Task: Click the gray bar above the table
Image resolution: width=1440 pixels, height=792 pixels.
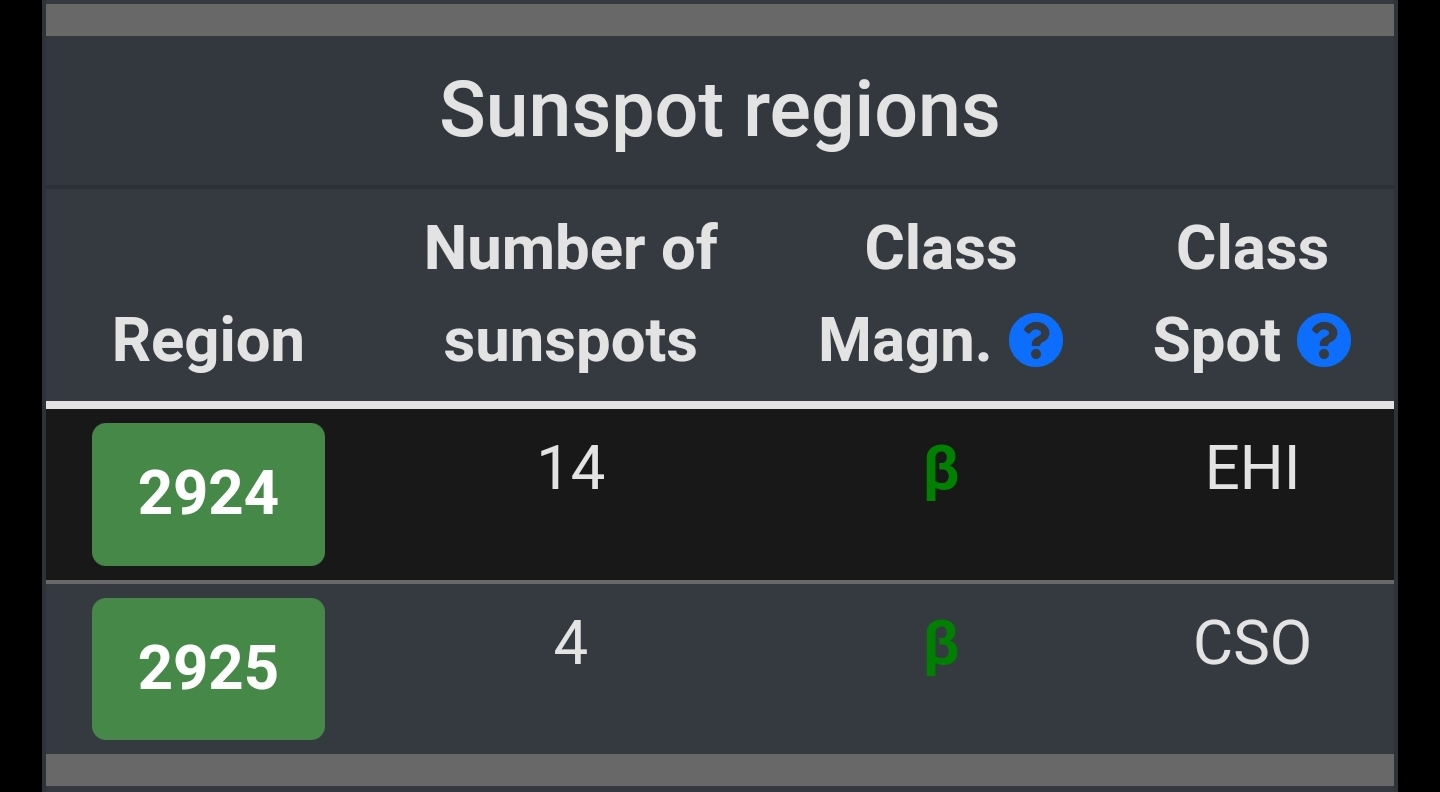Action: tap(720, 20)
